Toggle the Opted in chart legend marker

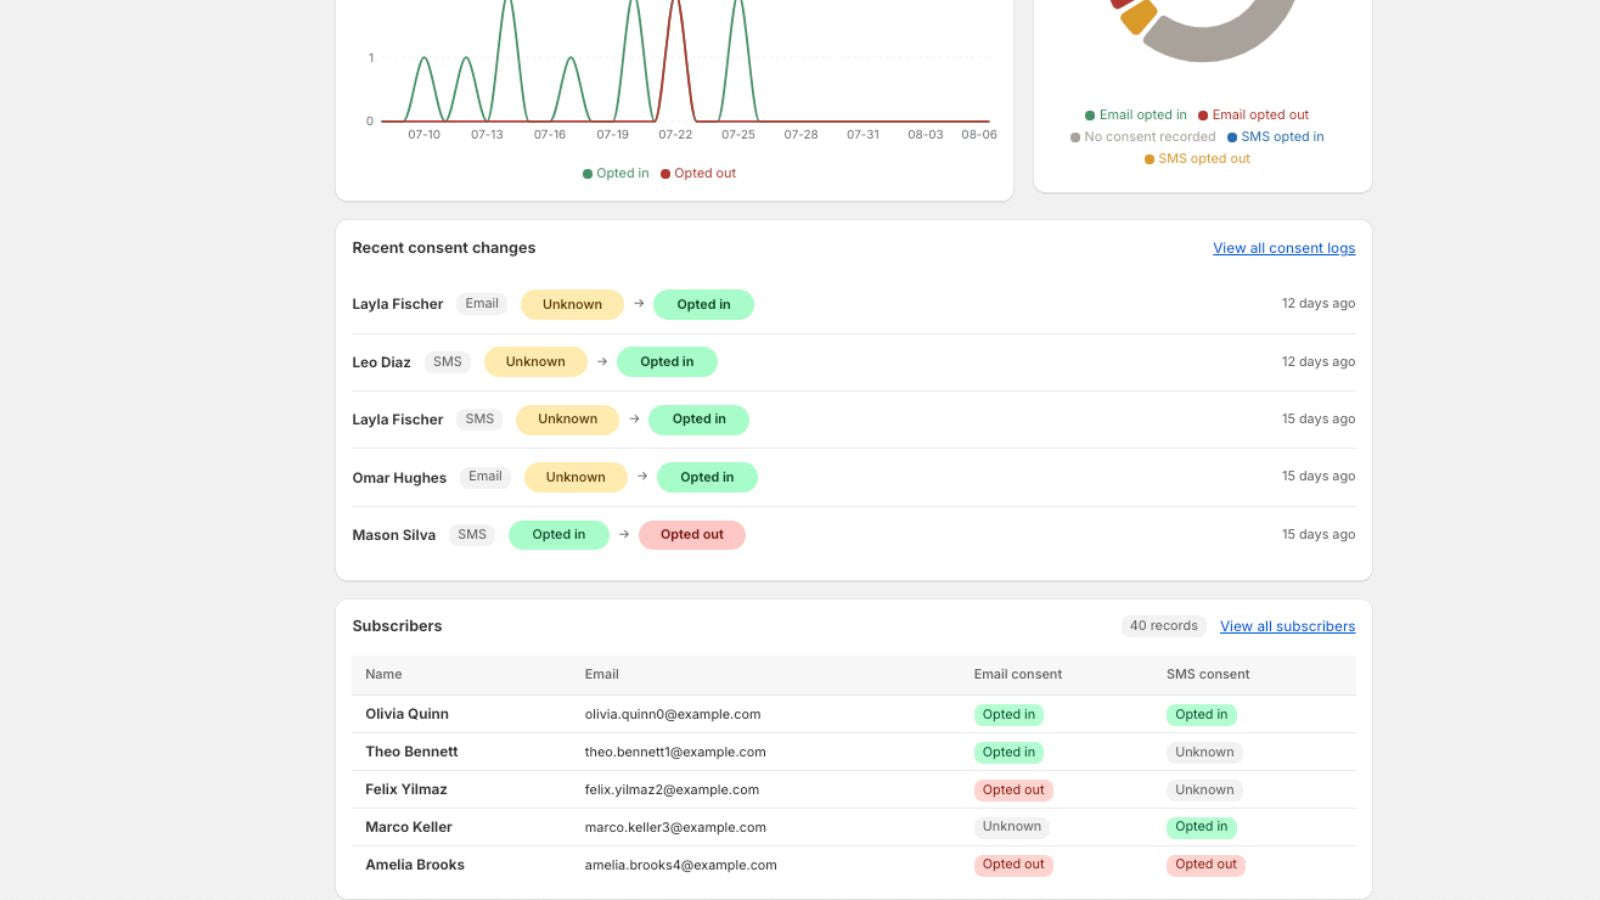coord(588,173)
